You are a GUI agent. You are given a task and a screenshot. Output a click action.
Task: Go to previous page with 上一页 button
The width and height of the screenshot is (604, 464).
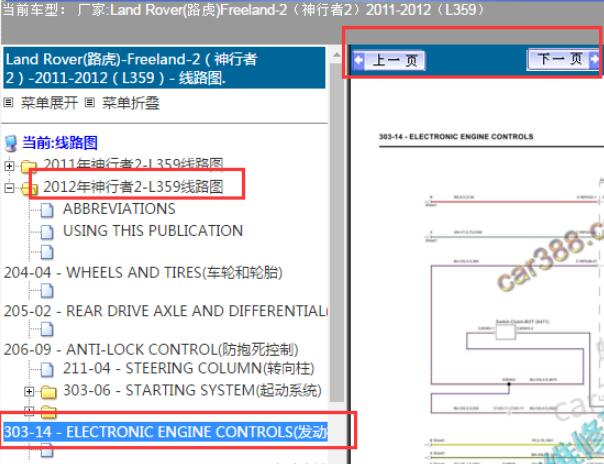(389, 60)
